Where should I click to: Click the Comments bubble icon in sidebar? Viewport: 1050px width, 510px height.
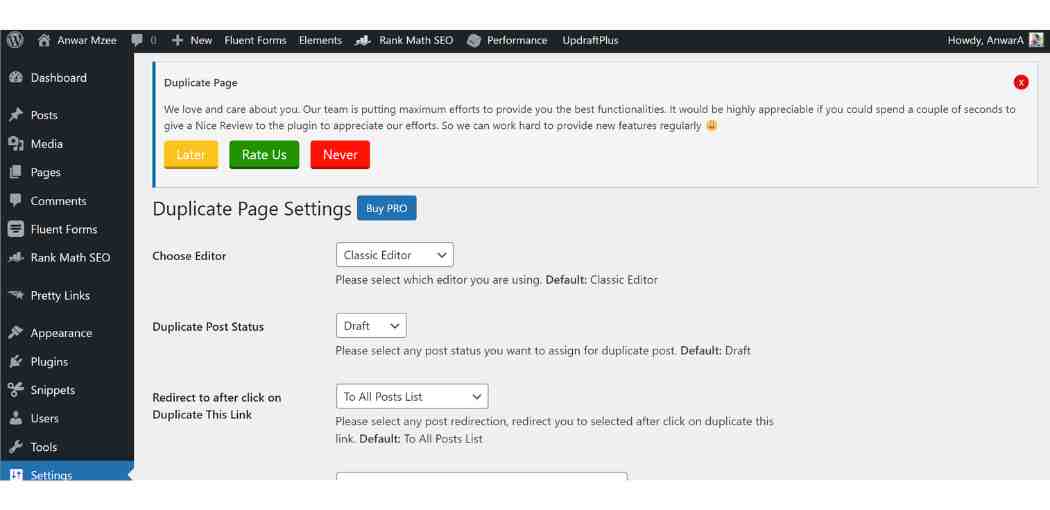tap(16, 201)
